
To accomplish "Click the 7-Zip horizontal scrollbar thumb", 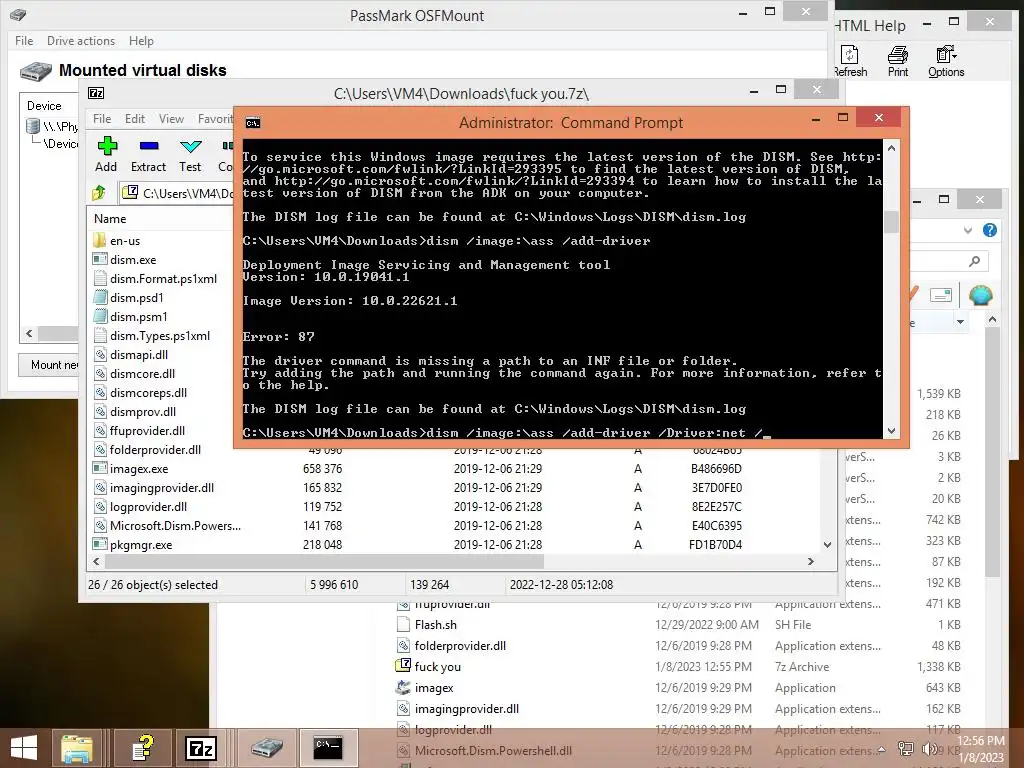I will click(324, 561).
